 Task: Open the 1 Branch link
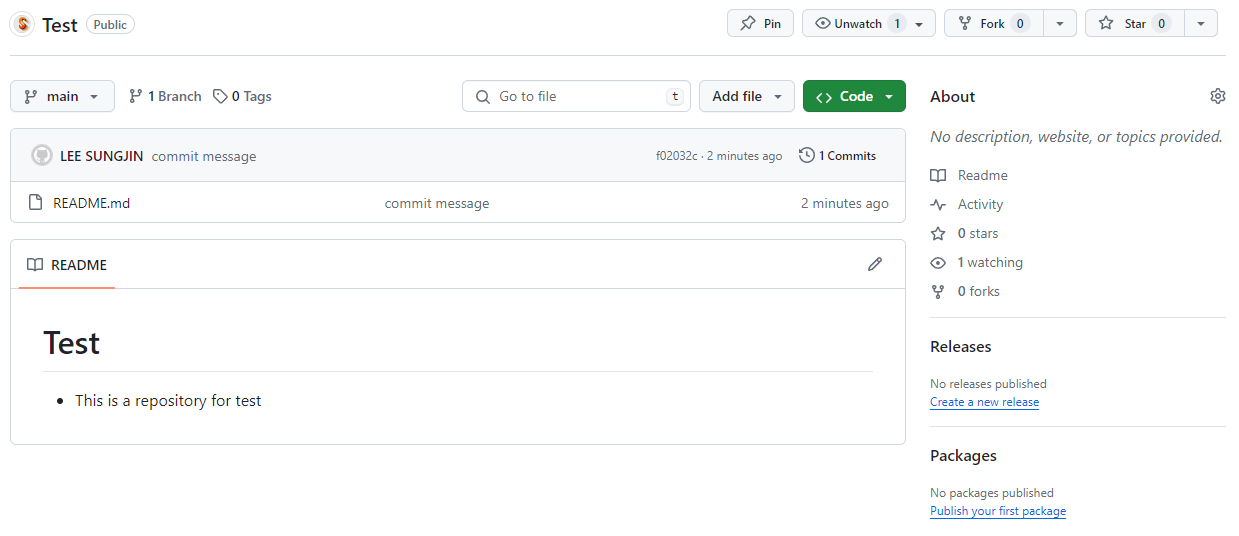165,96
